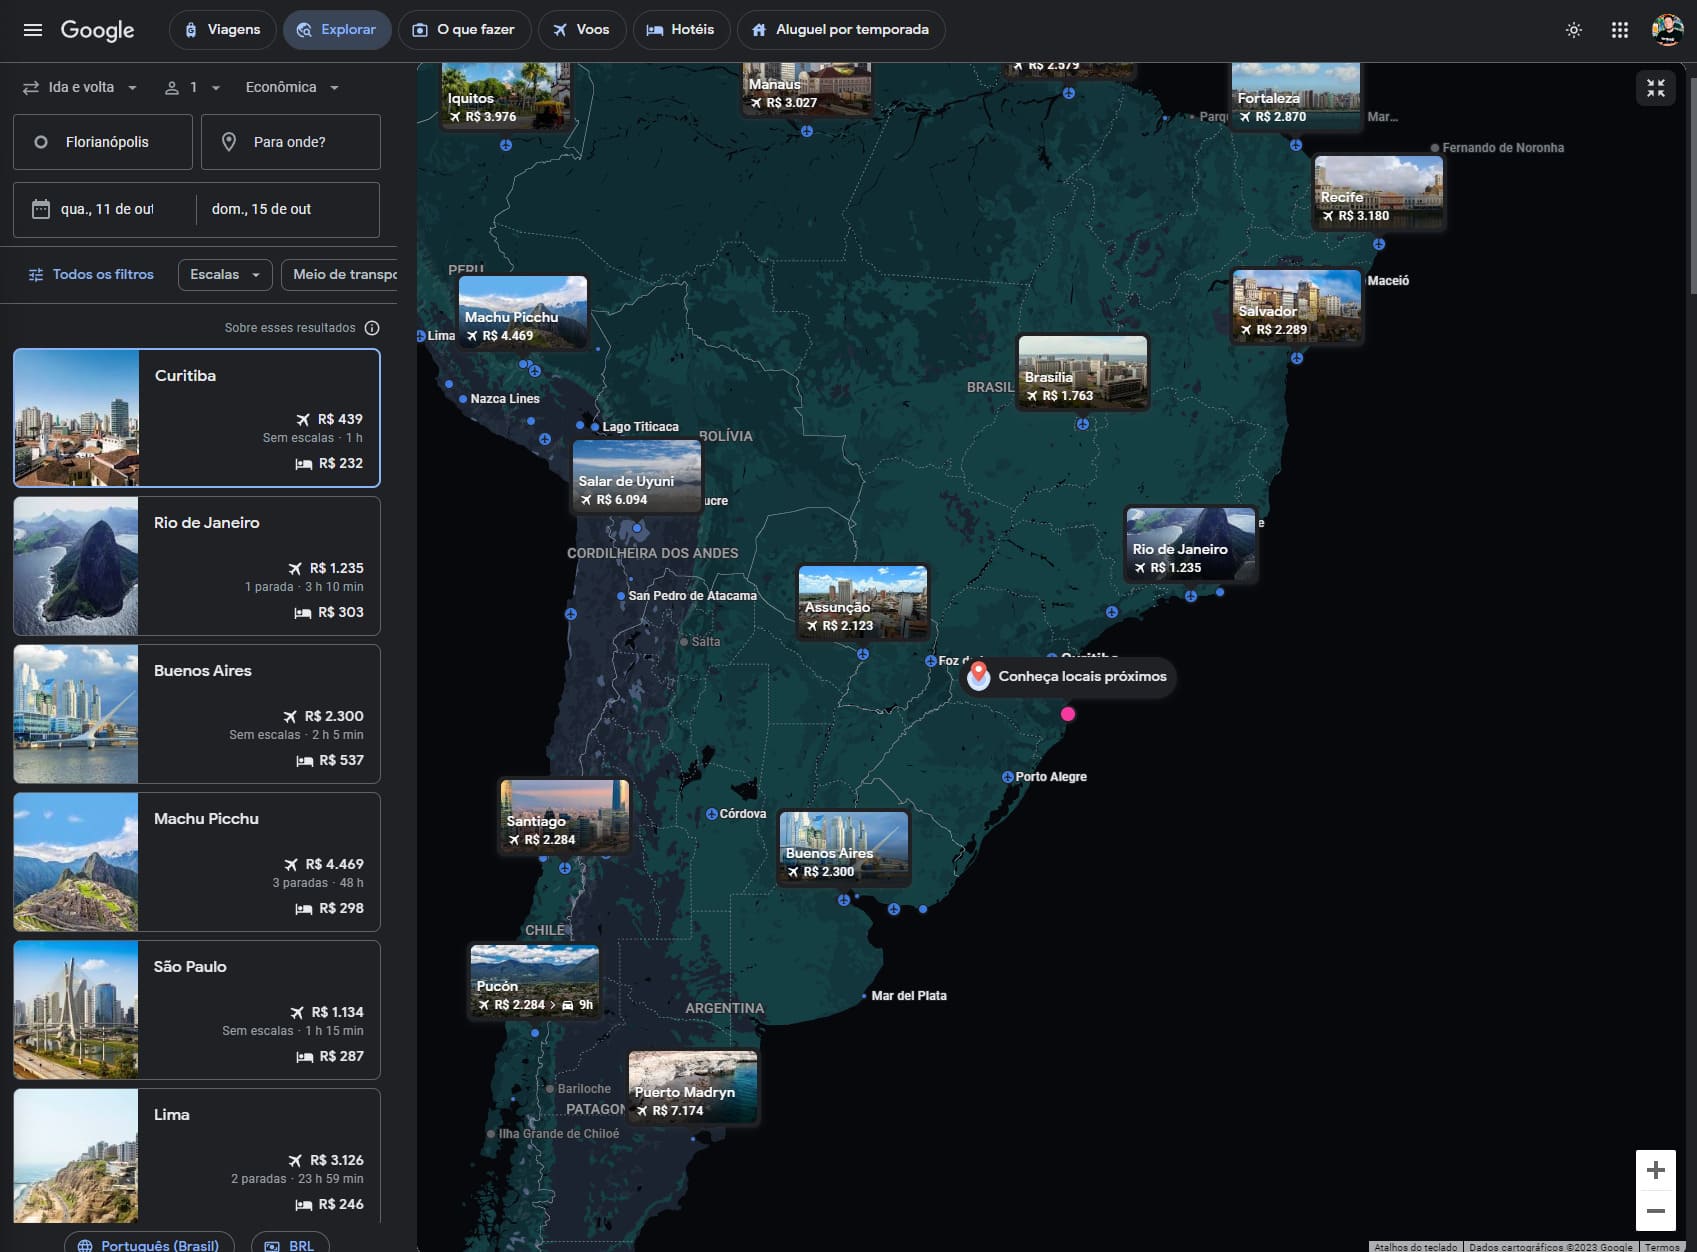Screen dimensions: 1697x1252
Task: Open the main navigation hamburger menu
Action: (33, 30)
